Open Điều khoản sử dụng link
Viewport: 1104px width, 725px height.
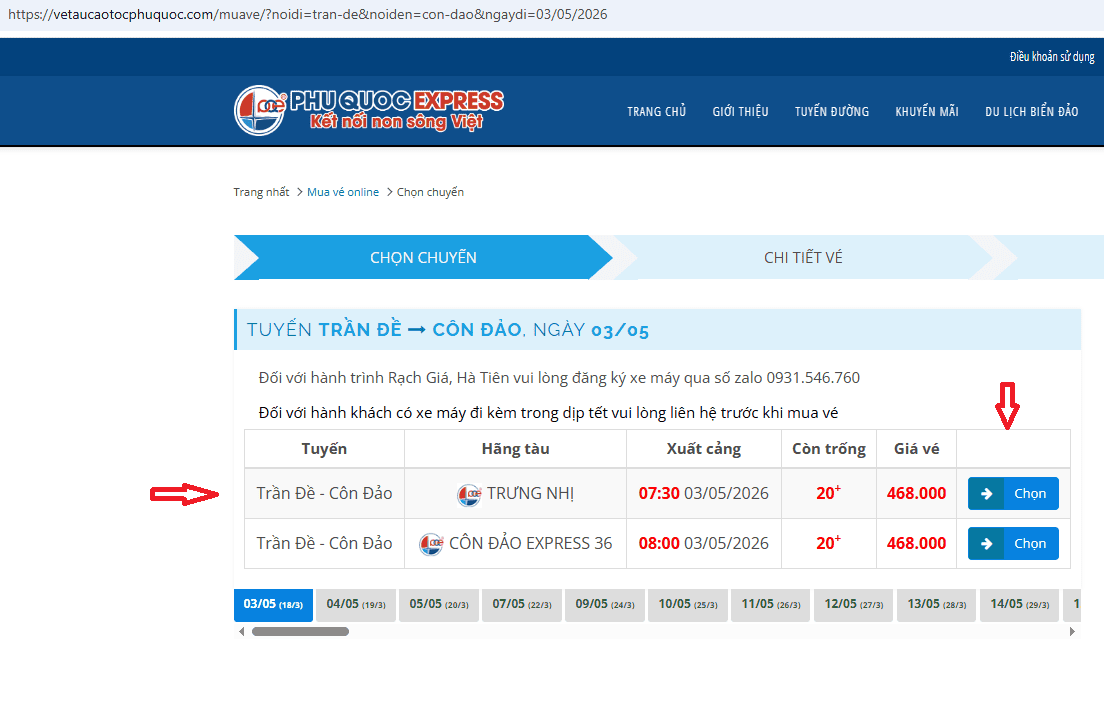point(1052,56)
